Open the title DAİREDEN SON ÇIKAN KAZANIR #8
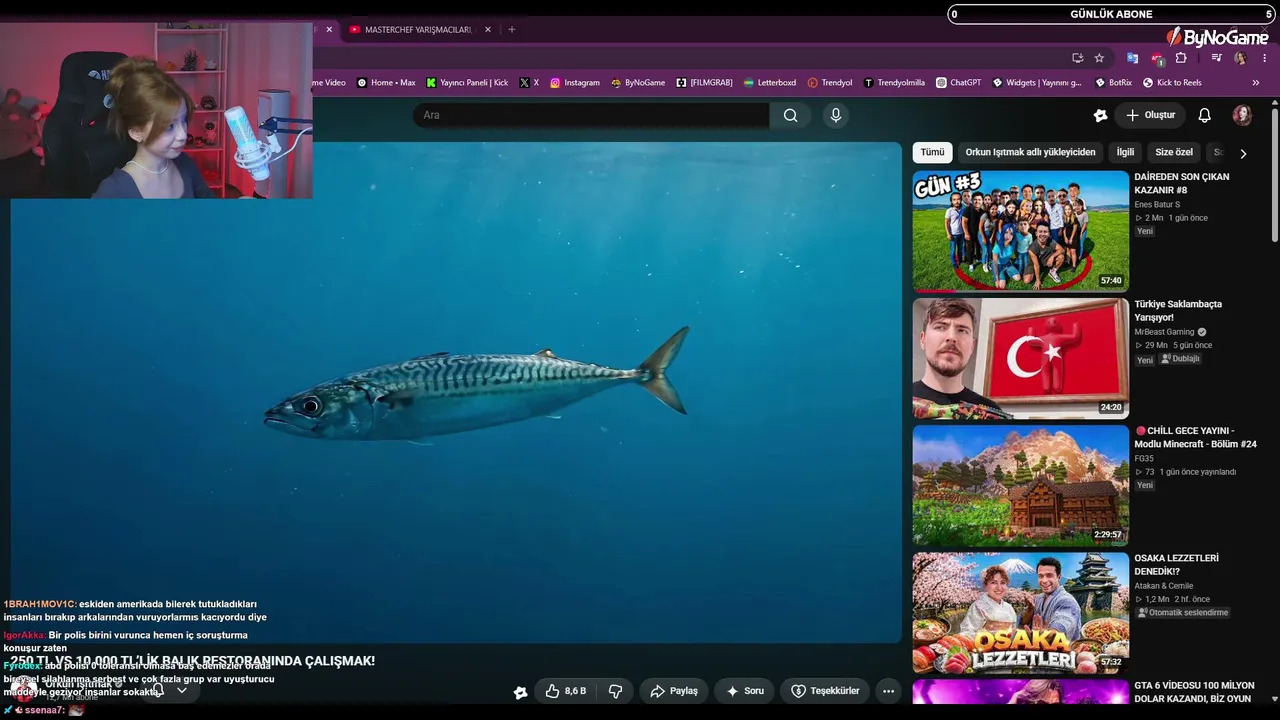Viewport: 1280px width, 720px height. [x=1182, y=183]
